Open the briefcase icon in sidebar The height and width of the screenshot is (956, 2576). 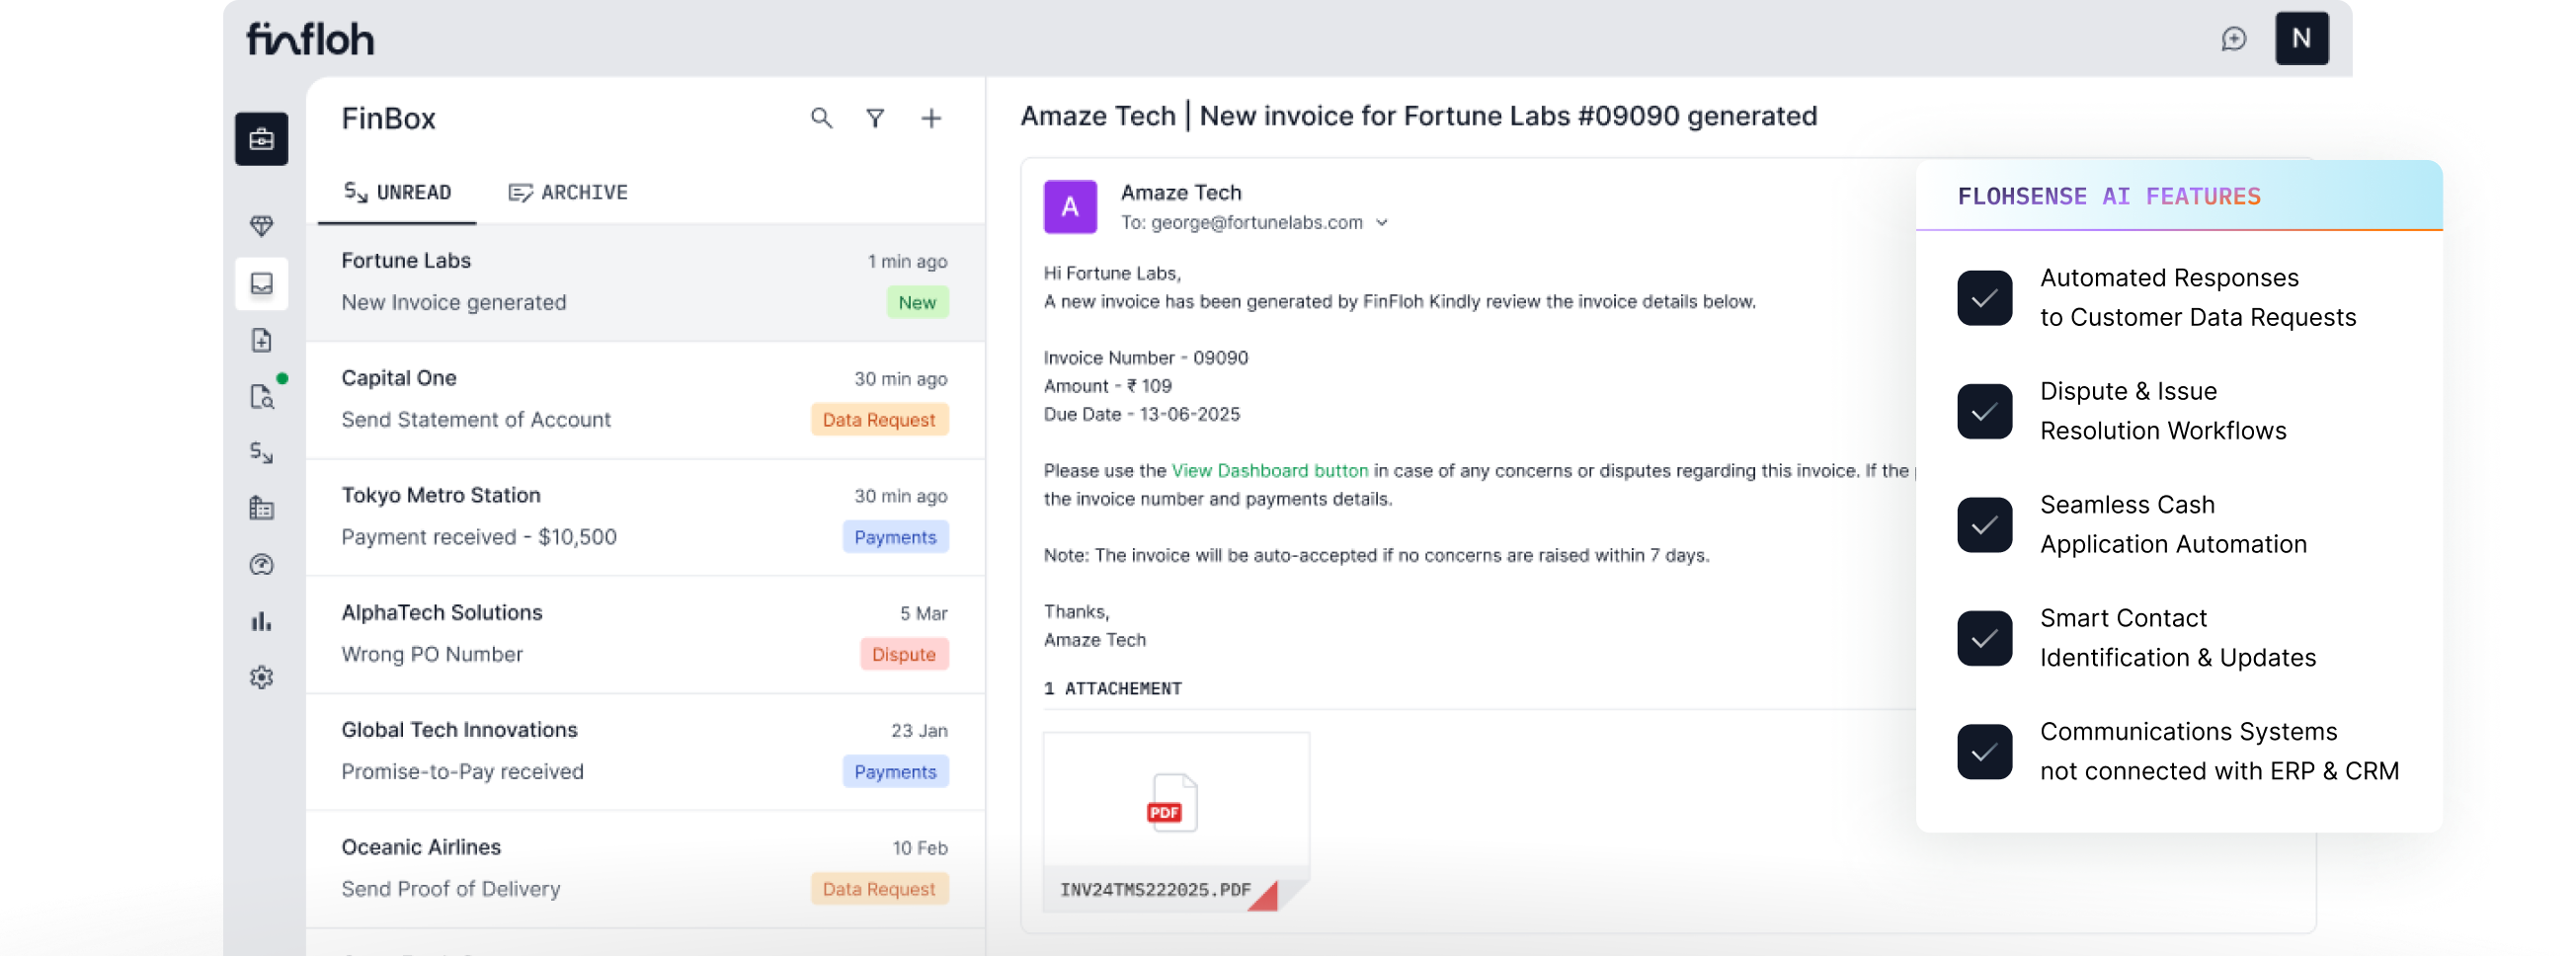261,138
